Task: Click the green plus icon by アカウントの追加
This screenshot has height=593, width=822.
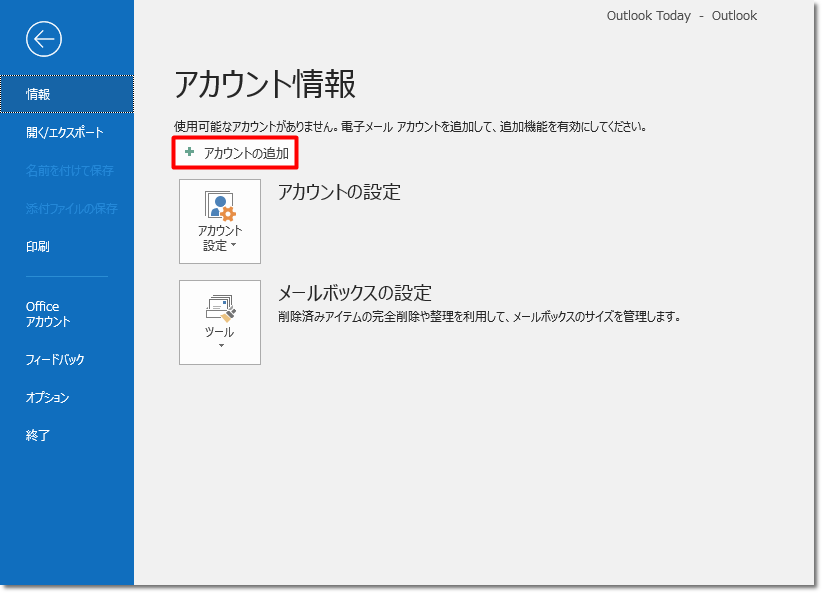Action: [x=190, y=152]
